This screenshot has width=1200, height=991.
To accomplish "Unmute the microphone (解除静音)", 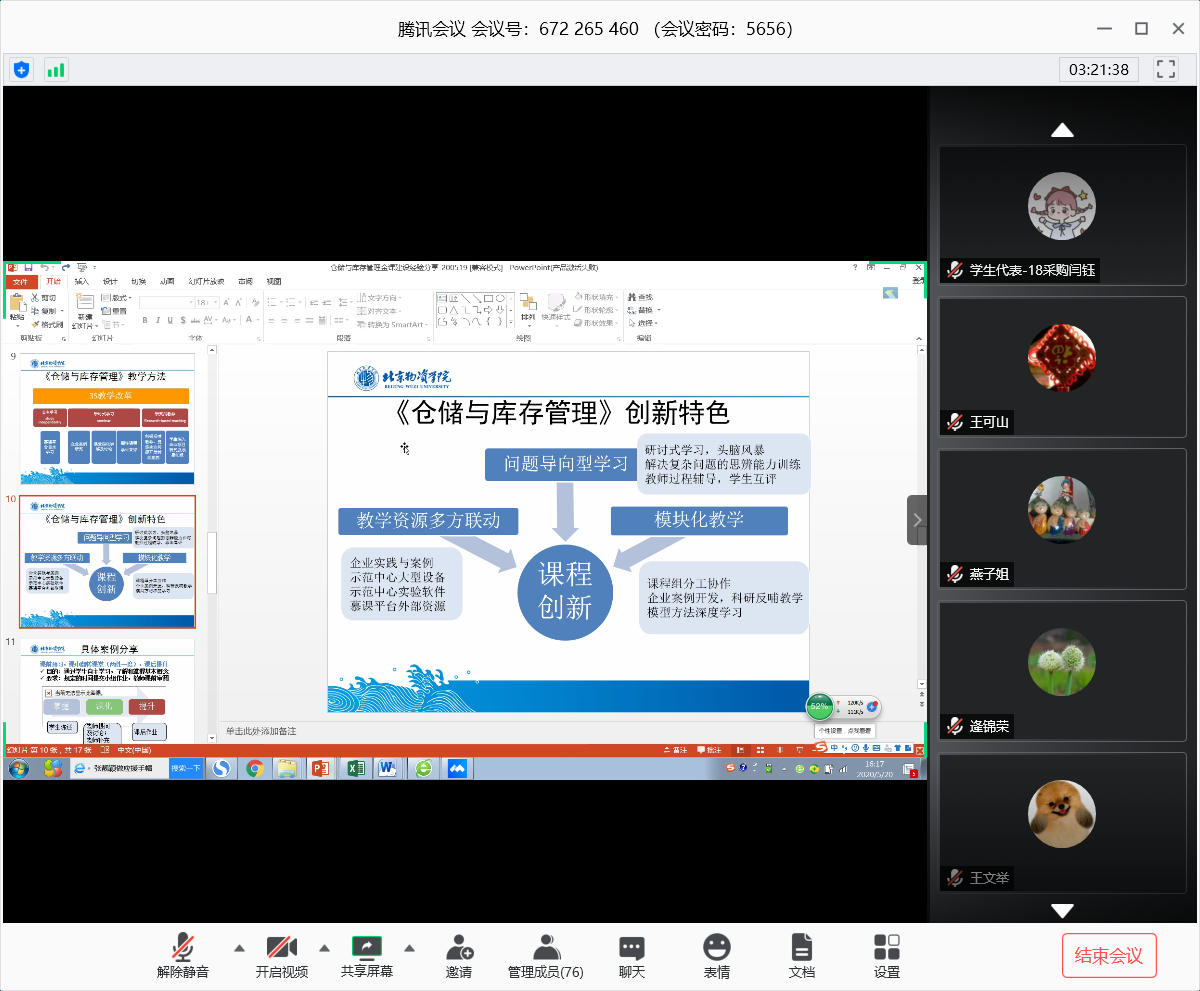I will pos(183,955).
